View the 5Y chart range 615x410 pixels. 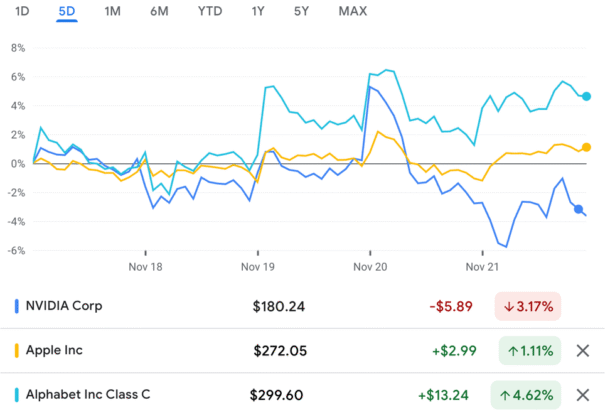pos(301,11)
